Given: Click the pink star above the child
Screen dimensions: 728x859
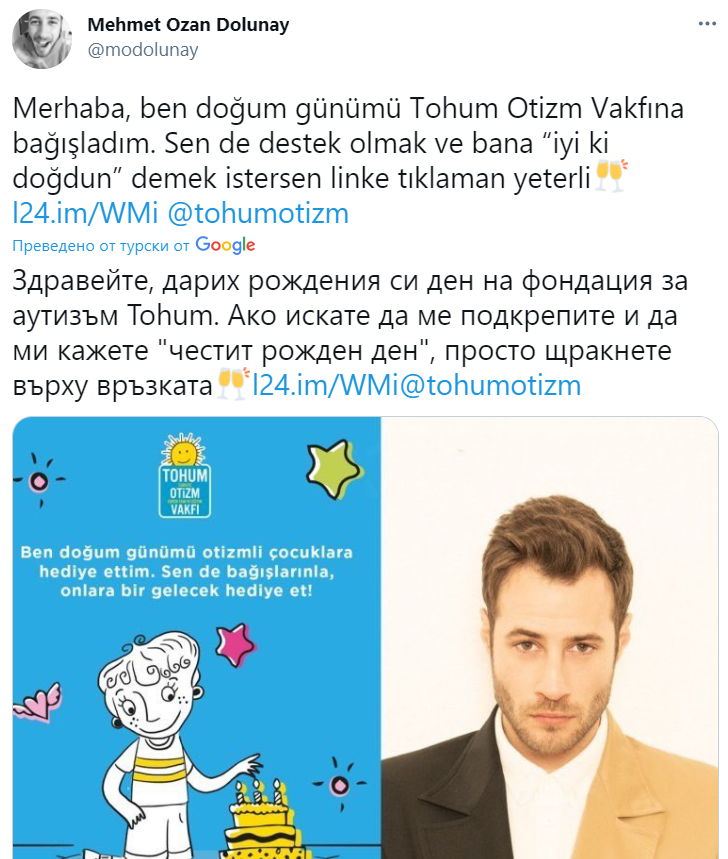Looking at the screenshot, I should (x=236, y=644).
